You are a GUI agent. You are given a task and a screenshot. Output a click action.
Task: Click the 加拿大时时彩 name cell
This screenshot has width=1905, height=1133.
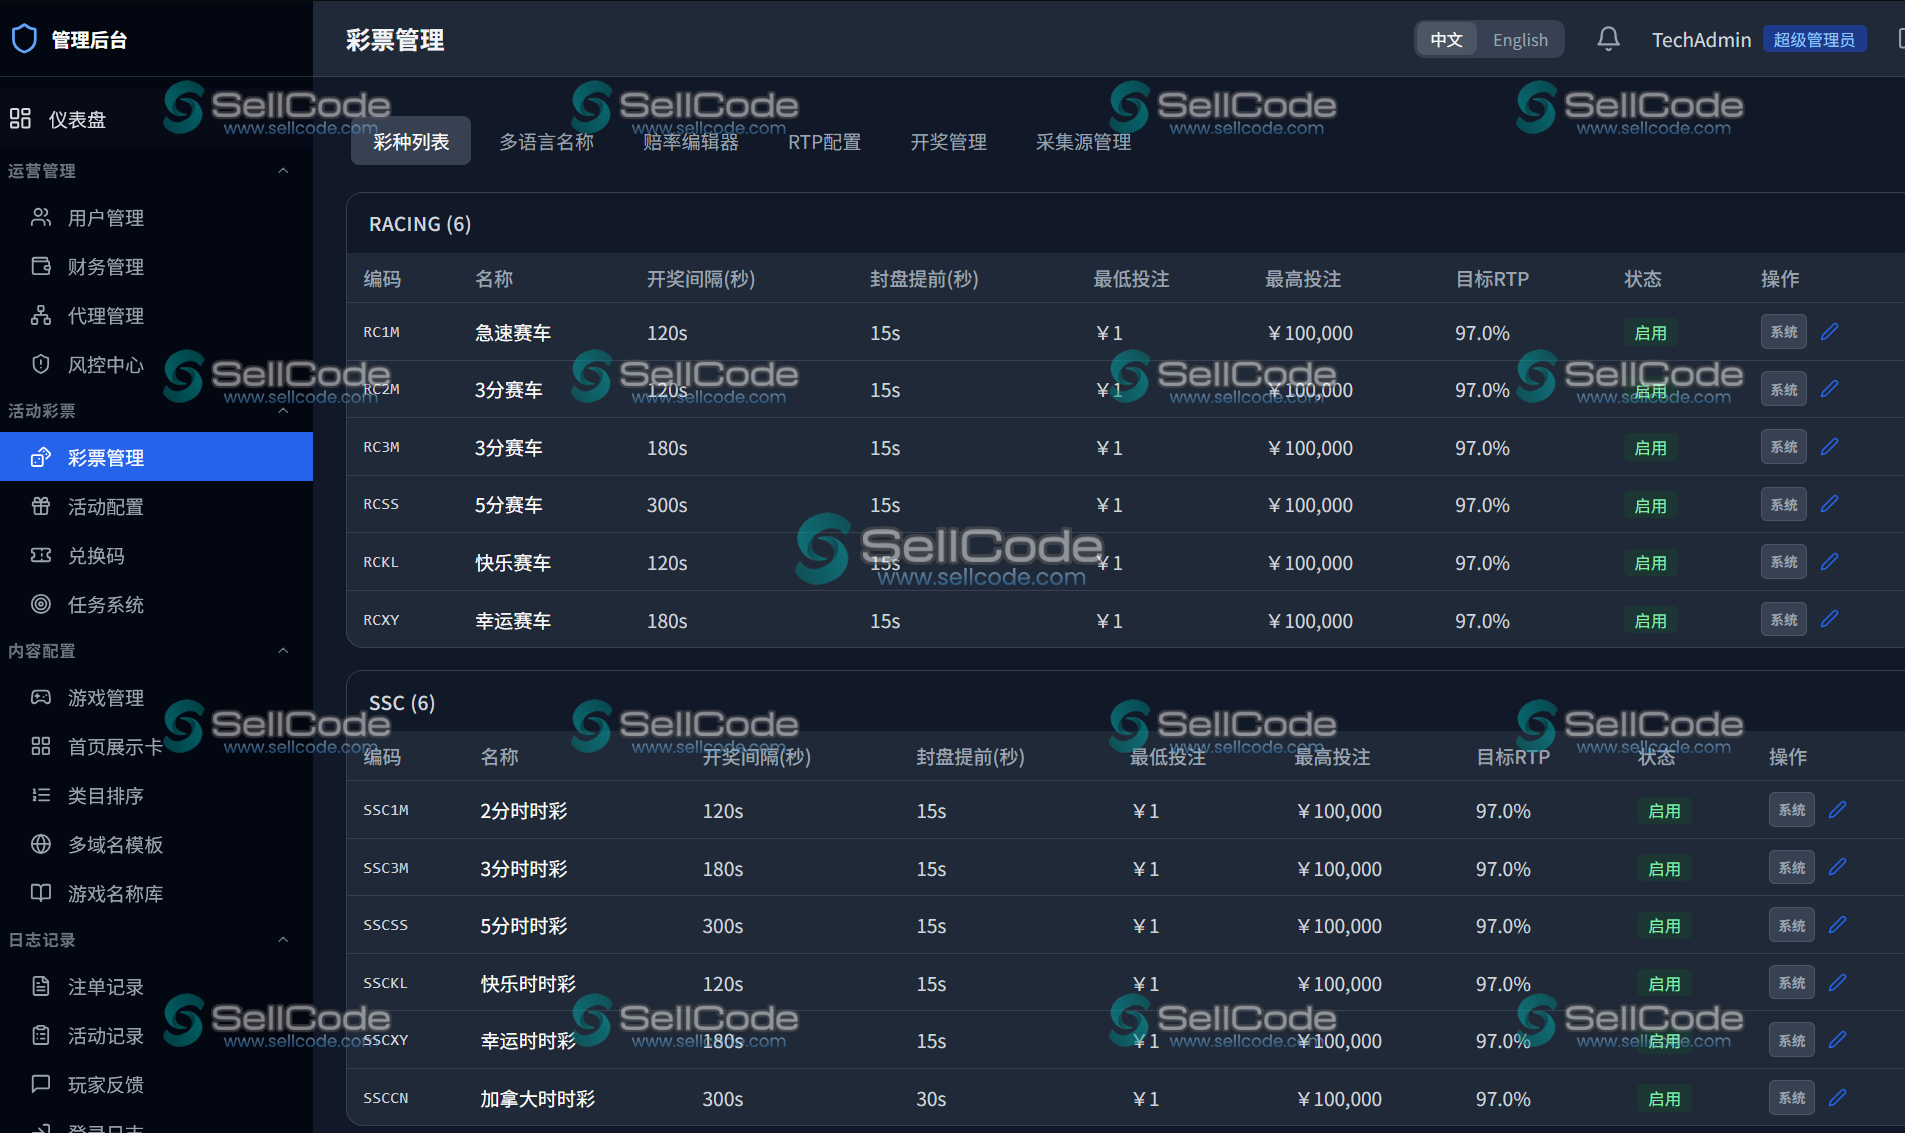(x=538, y=1099)
